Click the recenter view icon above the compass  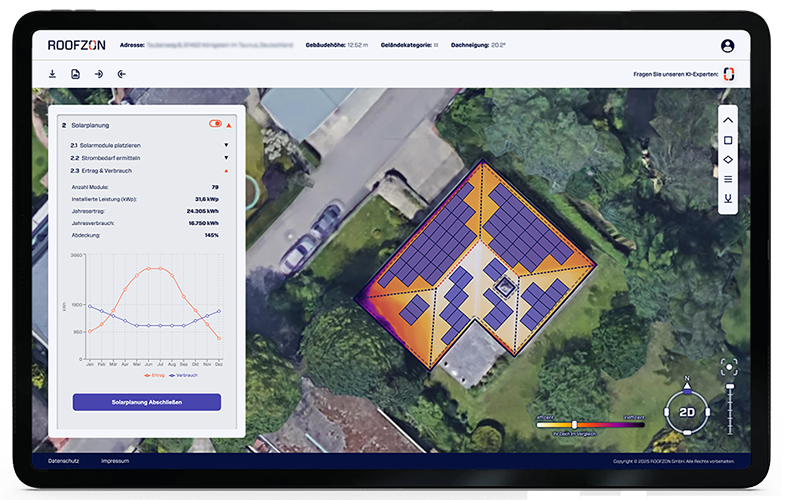pyautogui.click(x=727, y=367)
